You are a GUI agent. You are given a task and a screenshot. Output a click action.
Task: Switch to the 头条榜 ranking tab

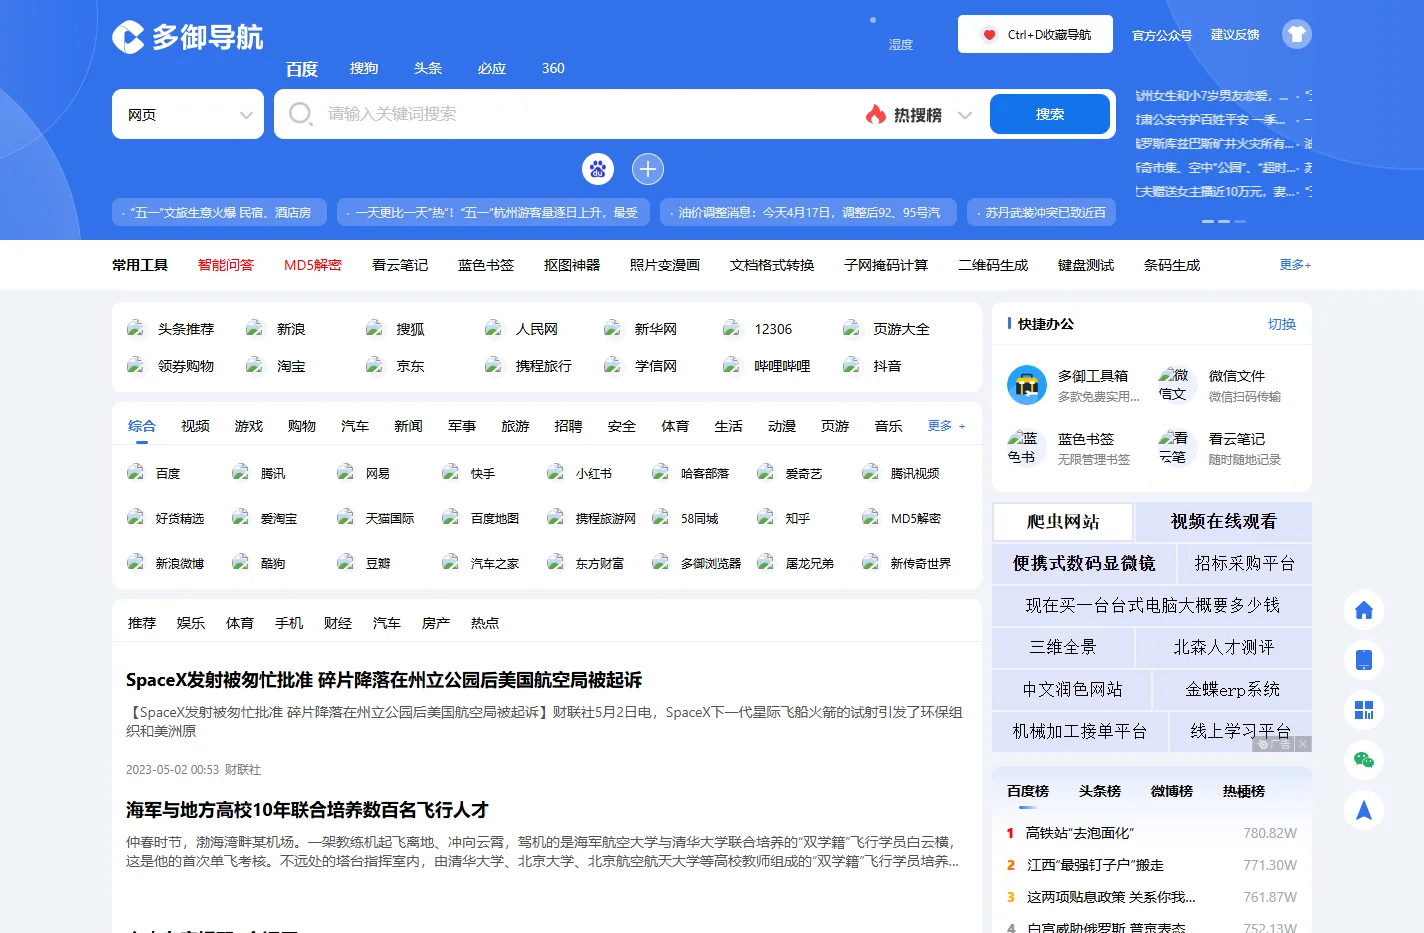coord(1100,791)
